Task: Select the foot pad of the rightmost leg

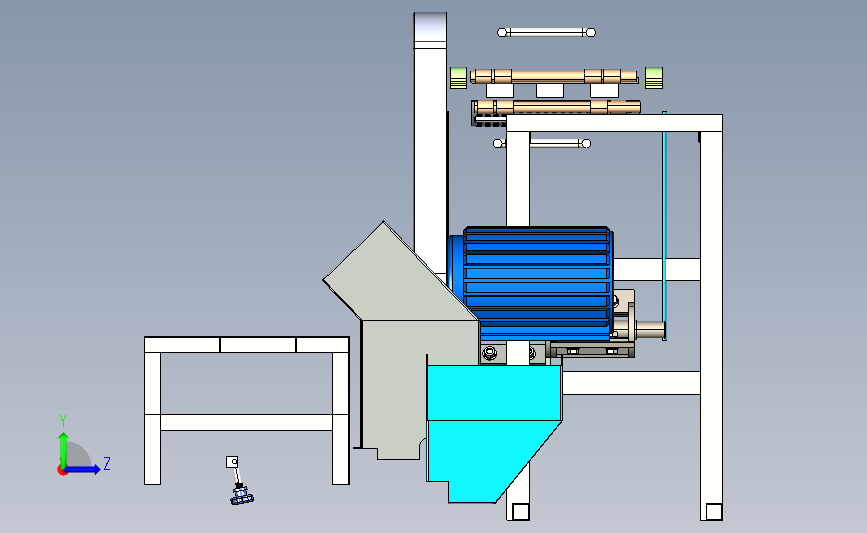Action: [714, 512]
